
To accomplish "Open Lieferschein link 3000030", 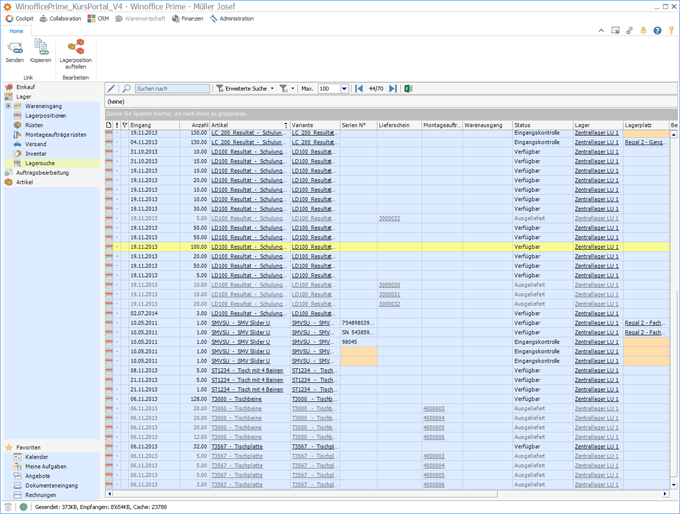I will (x=389, y=285).
